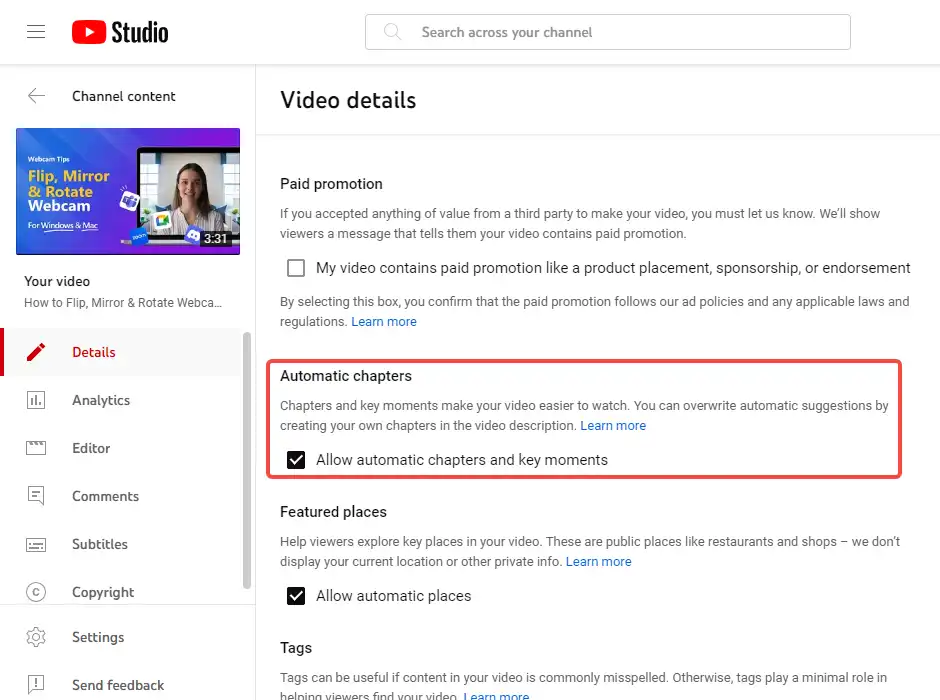Open the Analytics section icon
Image resolution: width=940 pixels, height=700 pixels.
click(36, 400)
